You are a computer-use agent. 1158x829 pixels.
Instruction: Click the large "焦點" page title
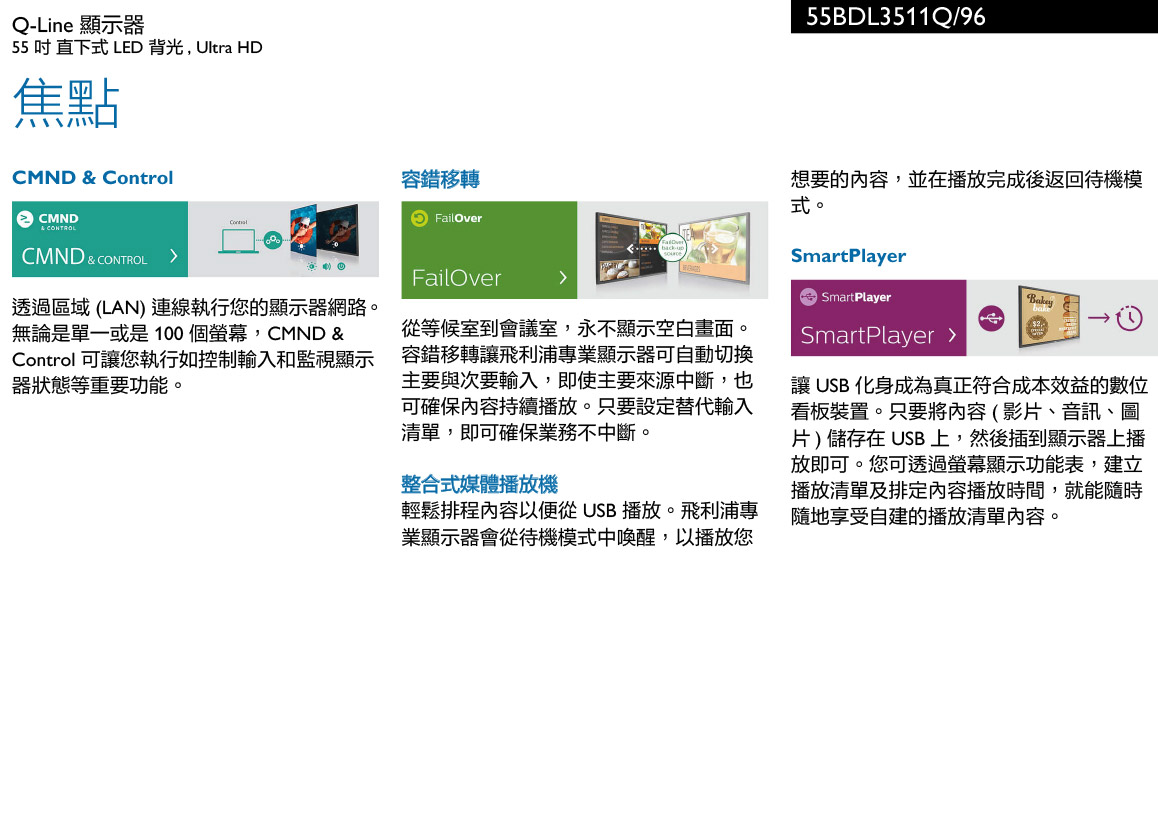(x=66, y=103)
